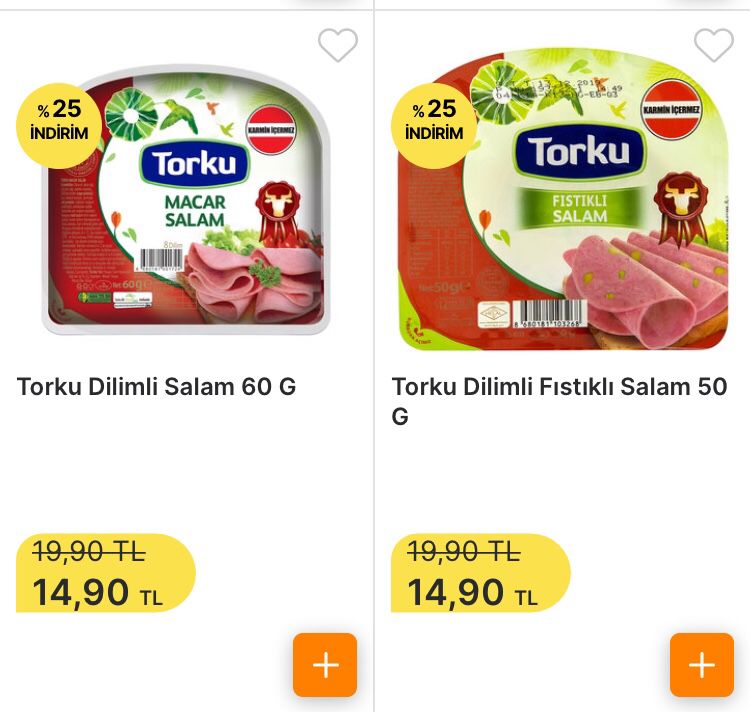Open the Torku Dilimli Salam 60 G title
The image size is (750, 712).
(x=156, y=386)
